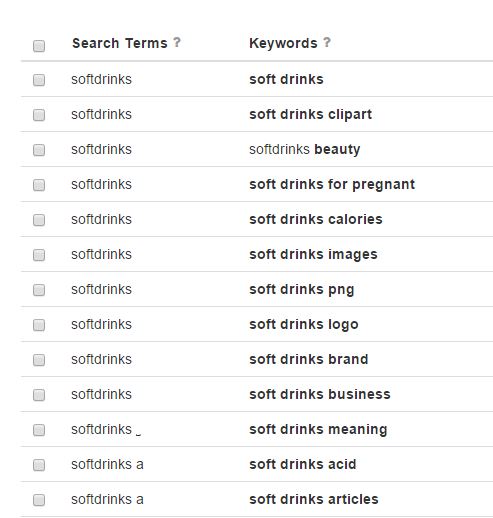Click 'softdrinks a' term in acid row
Screen dimensions: 493x518
[107, 464]
